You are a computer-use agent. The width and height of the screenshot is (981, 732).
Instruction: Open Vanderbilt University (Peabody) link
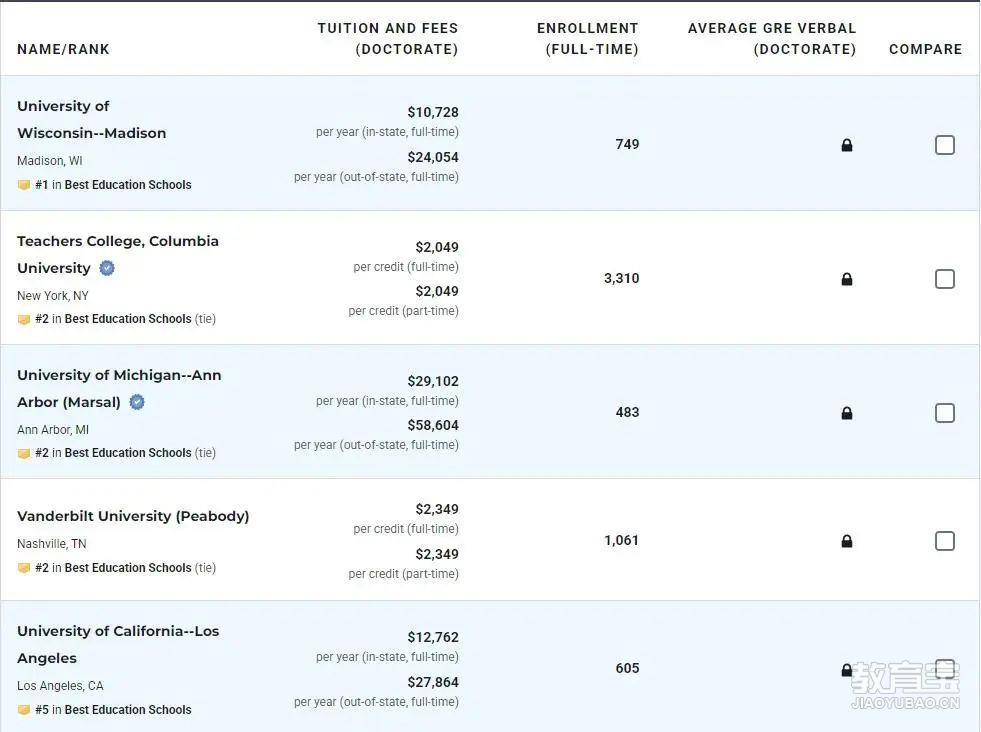pos(133,516)
